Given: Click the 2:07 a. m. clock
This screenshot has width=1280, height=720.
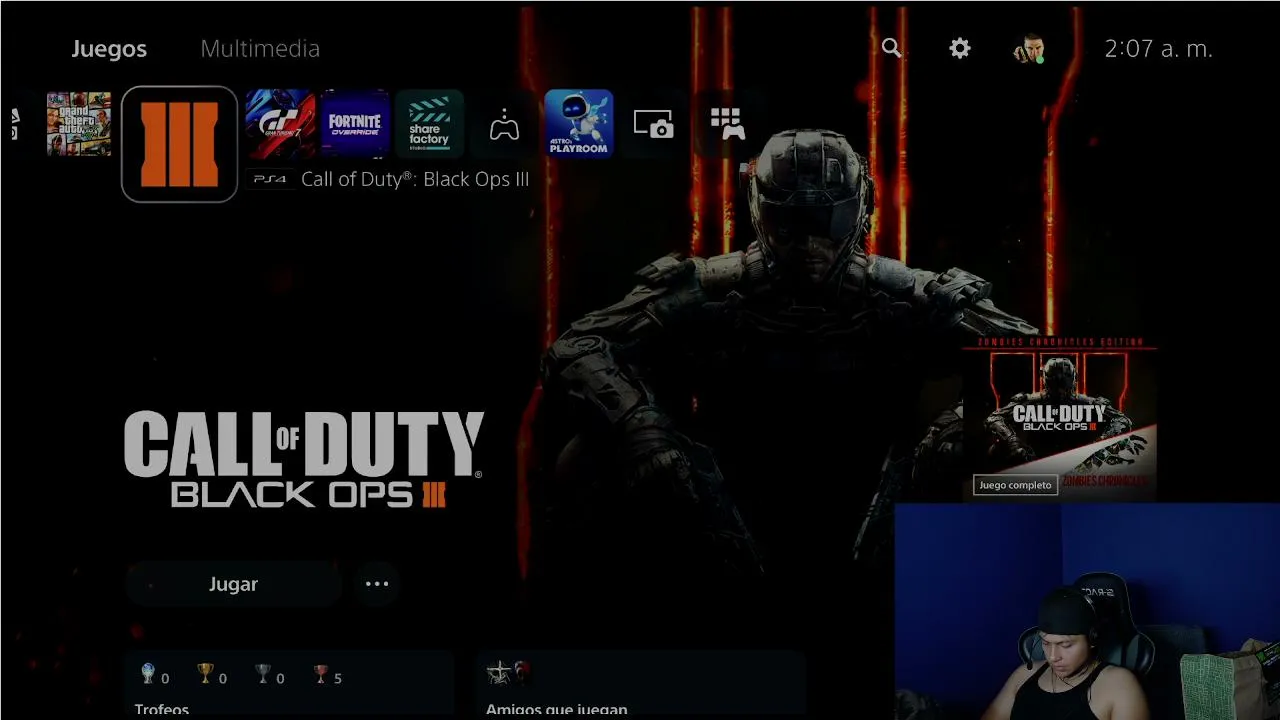Looking at the screenshot, I should coord(1158,49).
